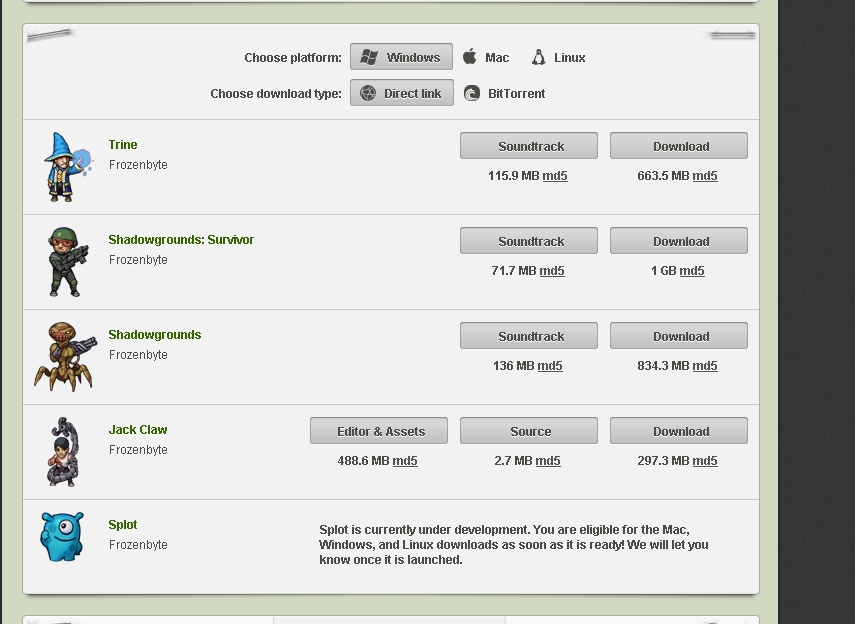Click the Jack Claw character icon
This screenshot has width=855, height=624.
[x=64, y=452]
